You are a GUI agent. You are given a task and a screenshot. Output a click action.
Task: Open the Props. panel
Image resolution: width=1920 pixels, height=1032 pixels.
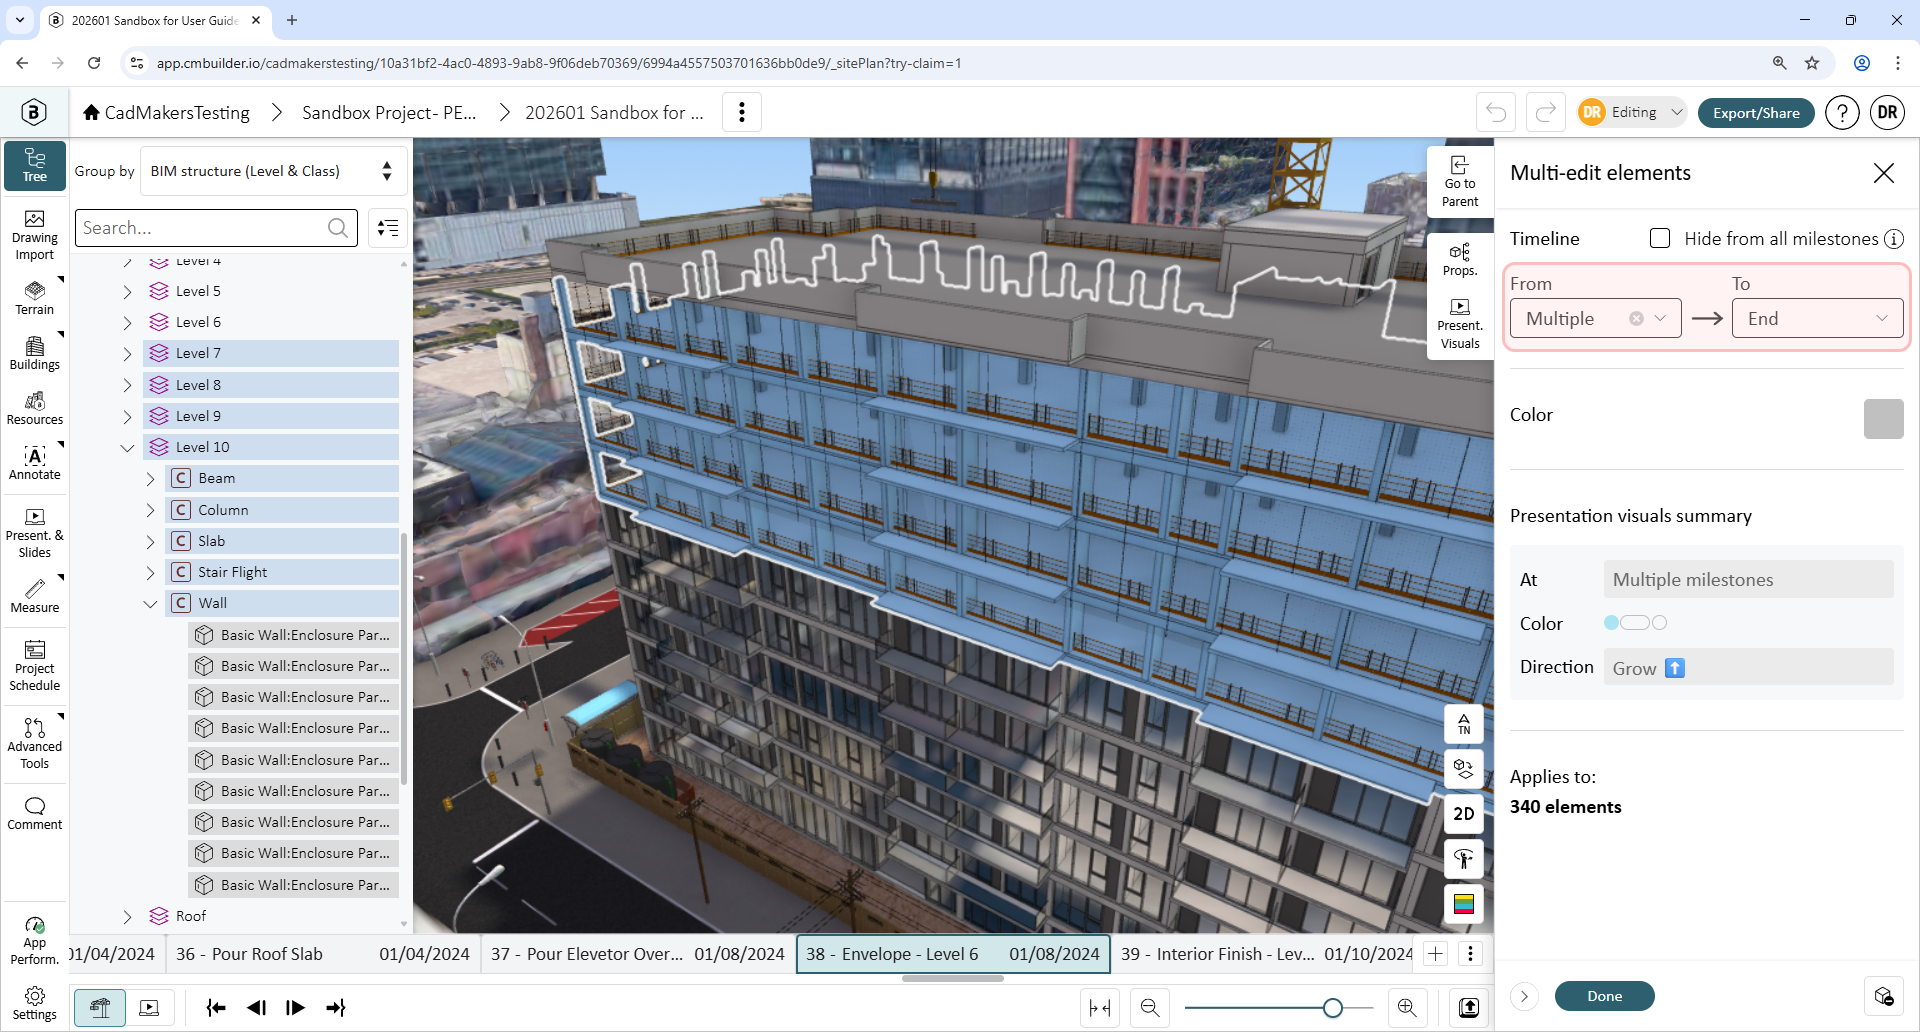(1460, 260)
